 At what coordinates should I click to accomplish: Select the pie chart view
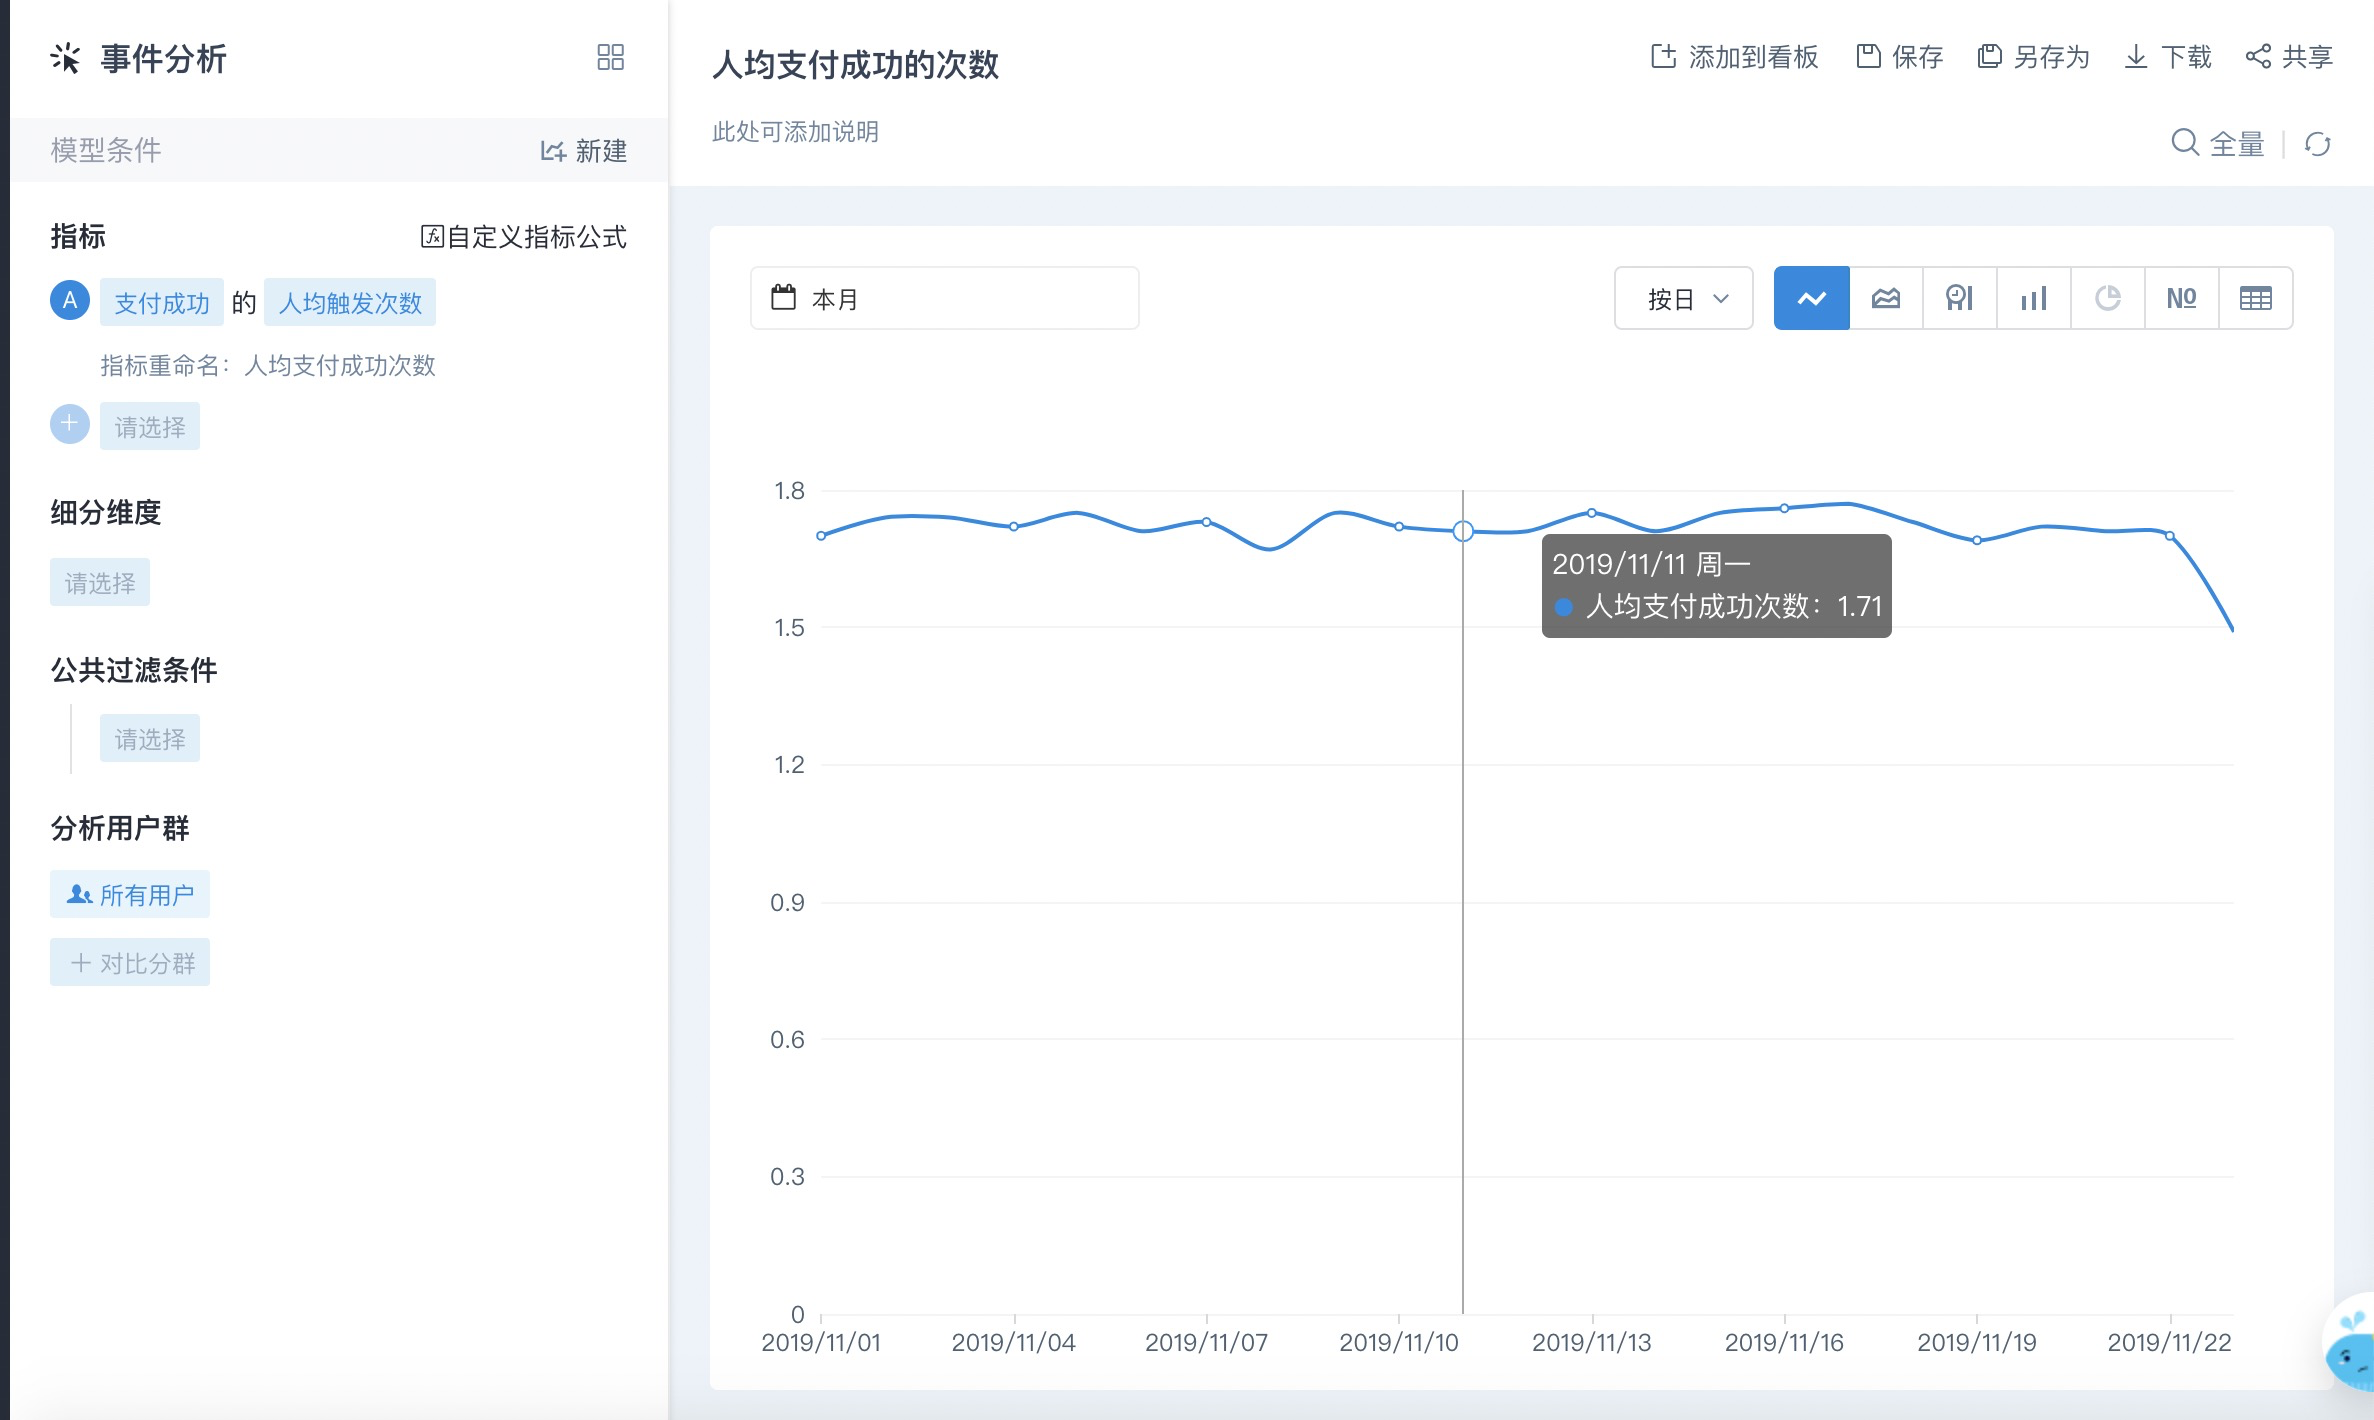pyautogui.click(x=2108, y=298)
